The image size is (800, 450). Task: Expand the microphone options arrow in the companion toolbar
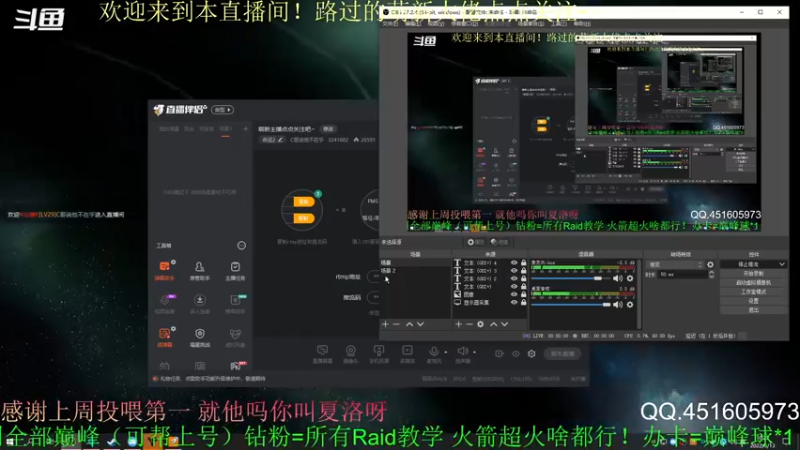pos(445,352)
